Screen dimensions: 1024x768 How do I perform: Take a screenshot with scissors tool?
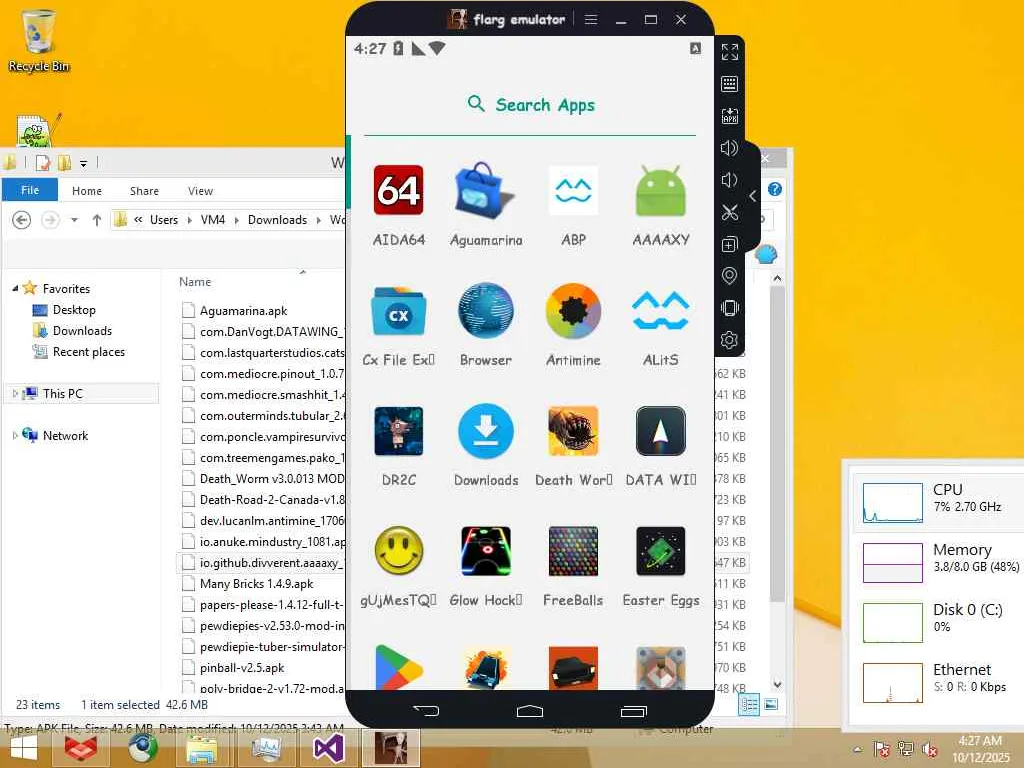(729, 212)
